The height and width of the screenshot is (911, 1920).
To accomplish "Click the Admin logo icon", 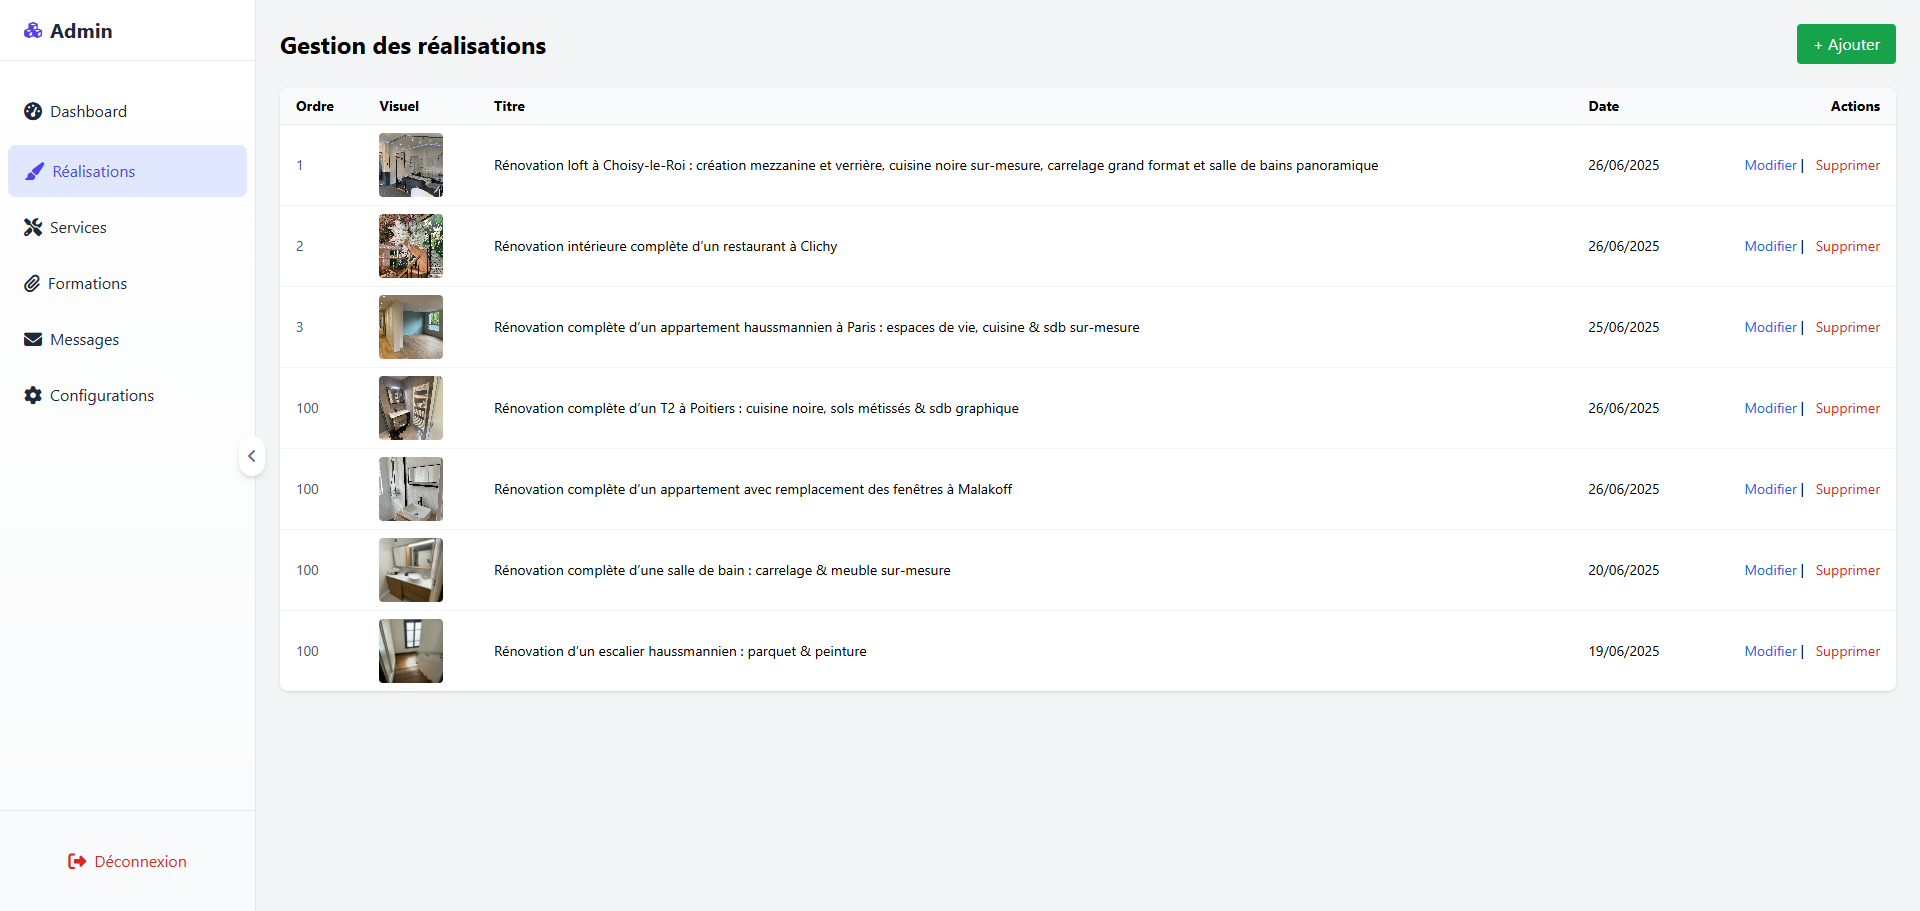I will click(x=33, y=31).
